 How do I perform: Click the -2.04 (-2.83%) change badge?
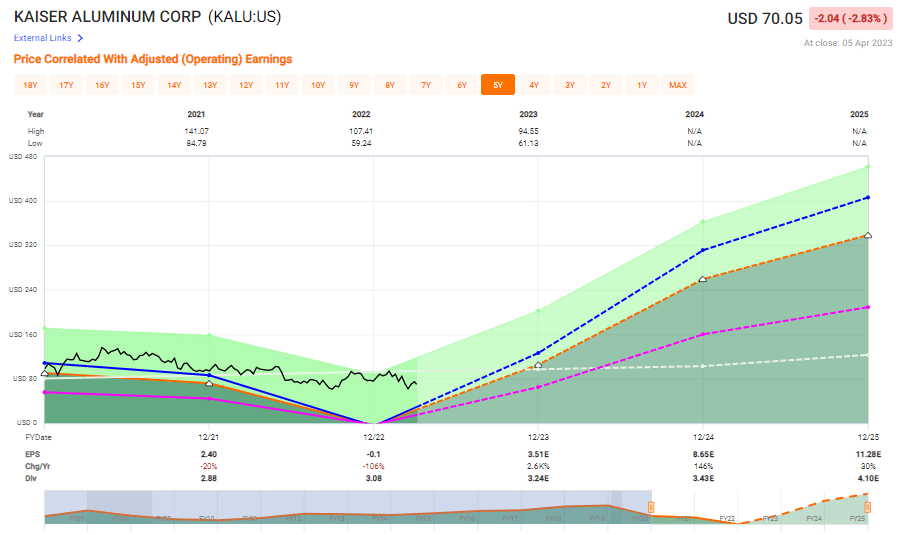851,18
